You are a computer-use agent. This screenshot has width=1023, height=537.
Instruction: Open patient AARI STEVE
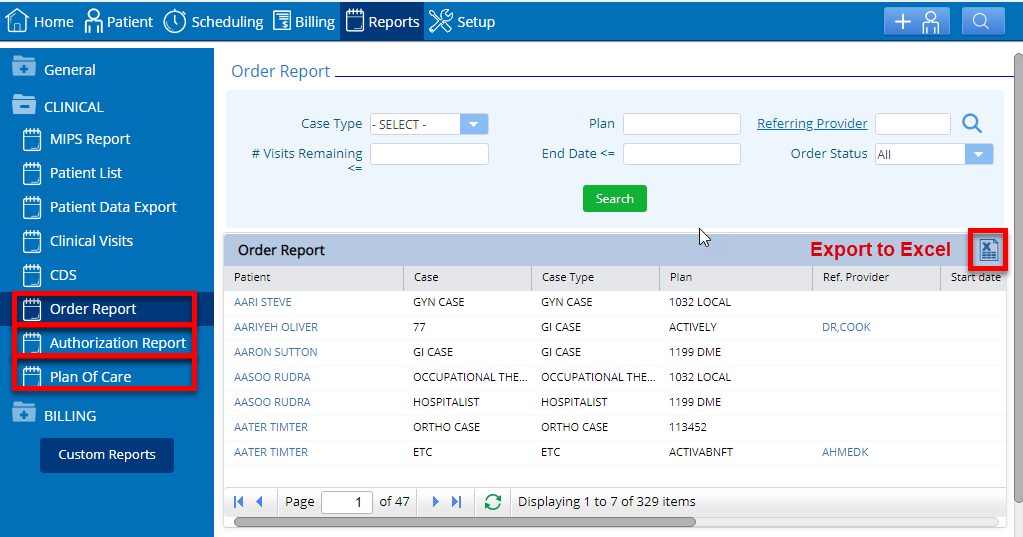pyautogui.click(x=263, y=302)
